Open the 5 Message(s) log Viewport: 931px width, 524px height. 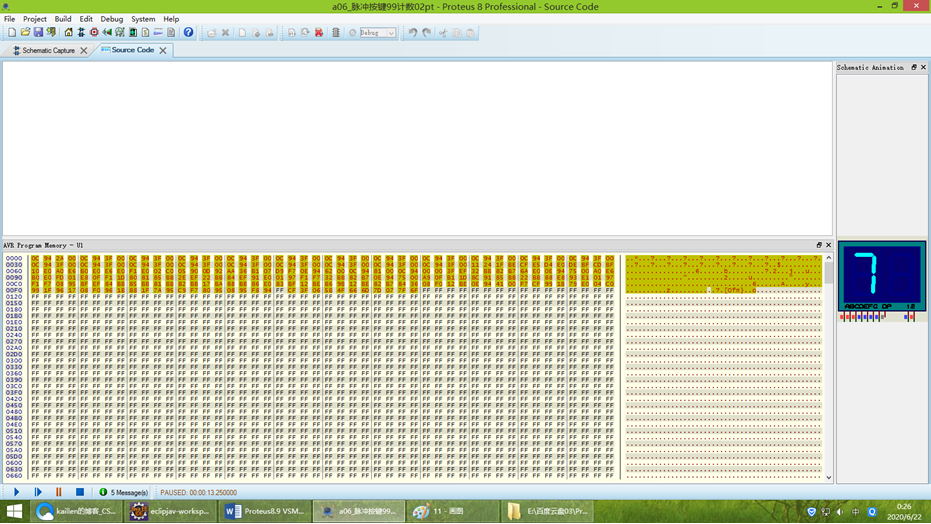coord(124,493)
